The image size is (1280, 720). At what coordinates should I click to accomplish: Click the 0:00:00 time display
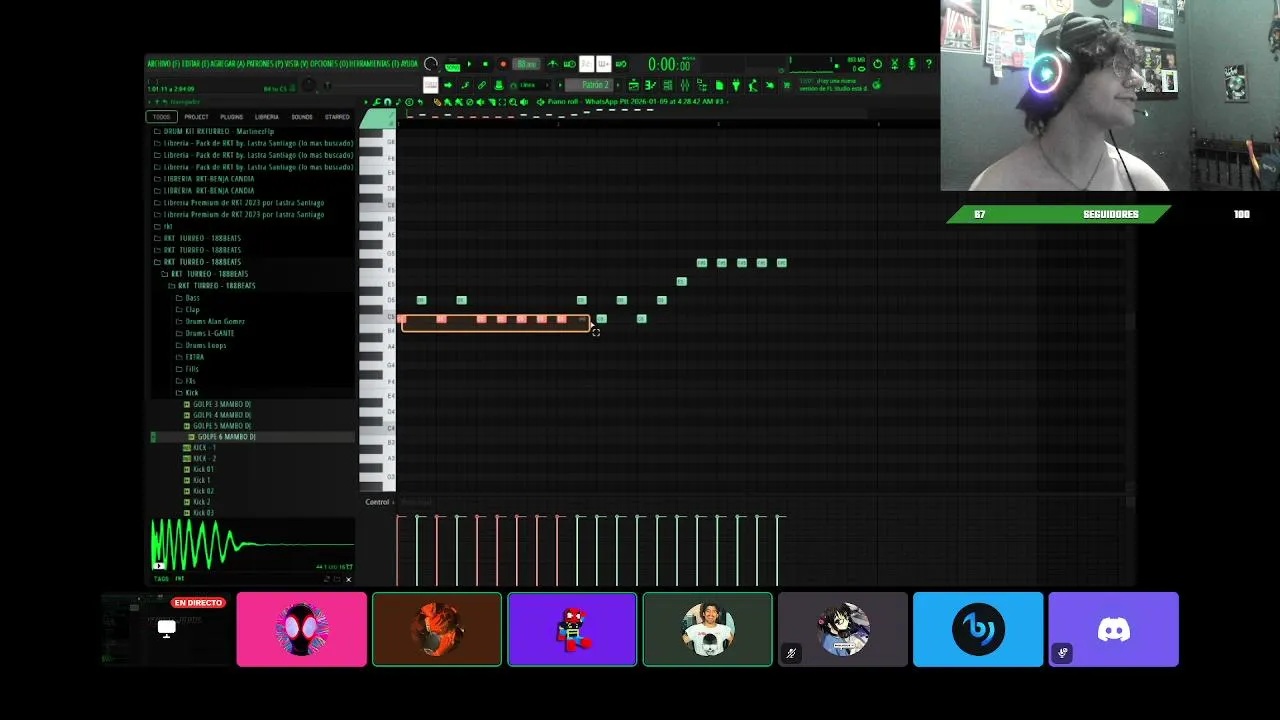[x=668, y=65]
